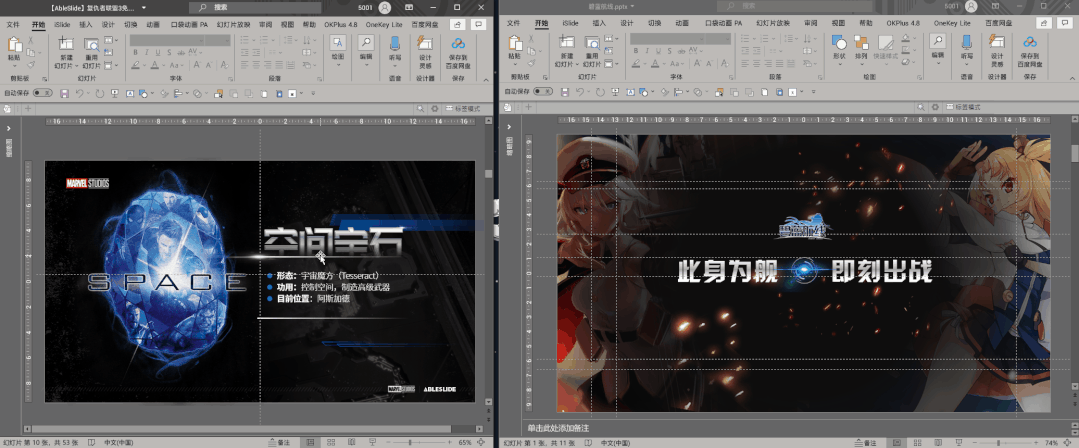Switch to Slide Sorter in right status bar
This screenshot has width=1079, height=448.
click(917, 442)
